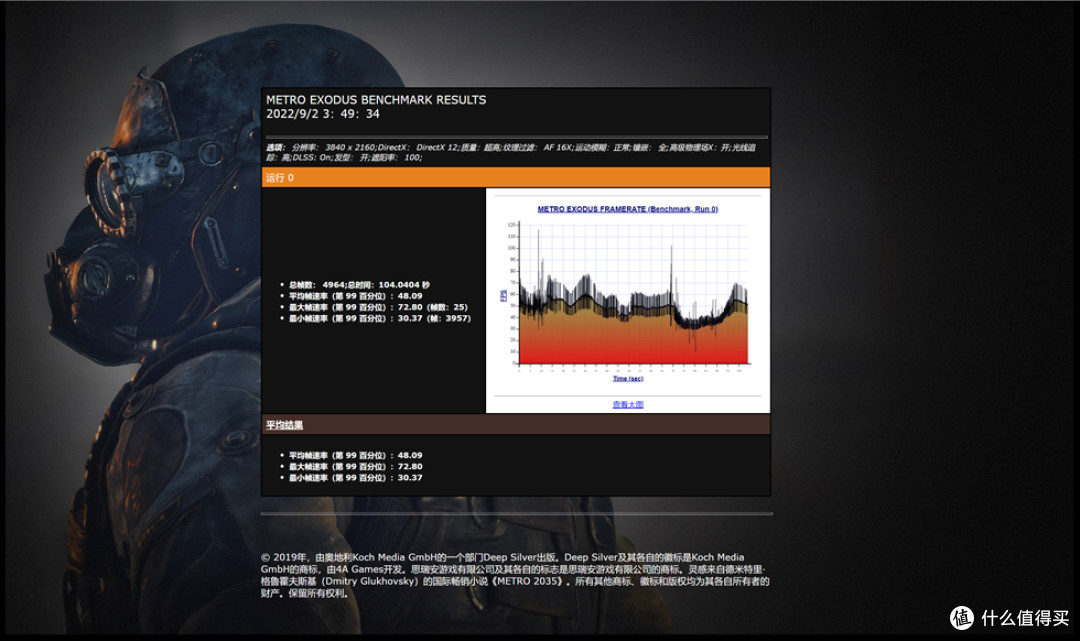The width and height of the screenshot is (1080, 641).
Task: Click the 2022/9/2 3:49:34 timestamp
Action: (323, 114)
